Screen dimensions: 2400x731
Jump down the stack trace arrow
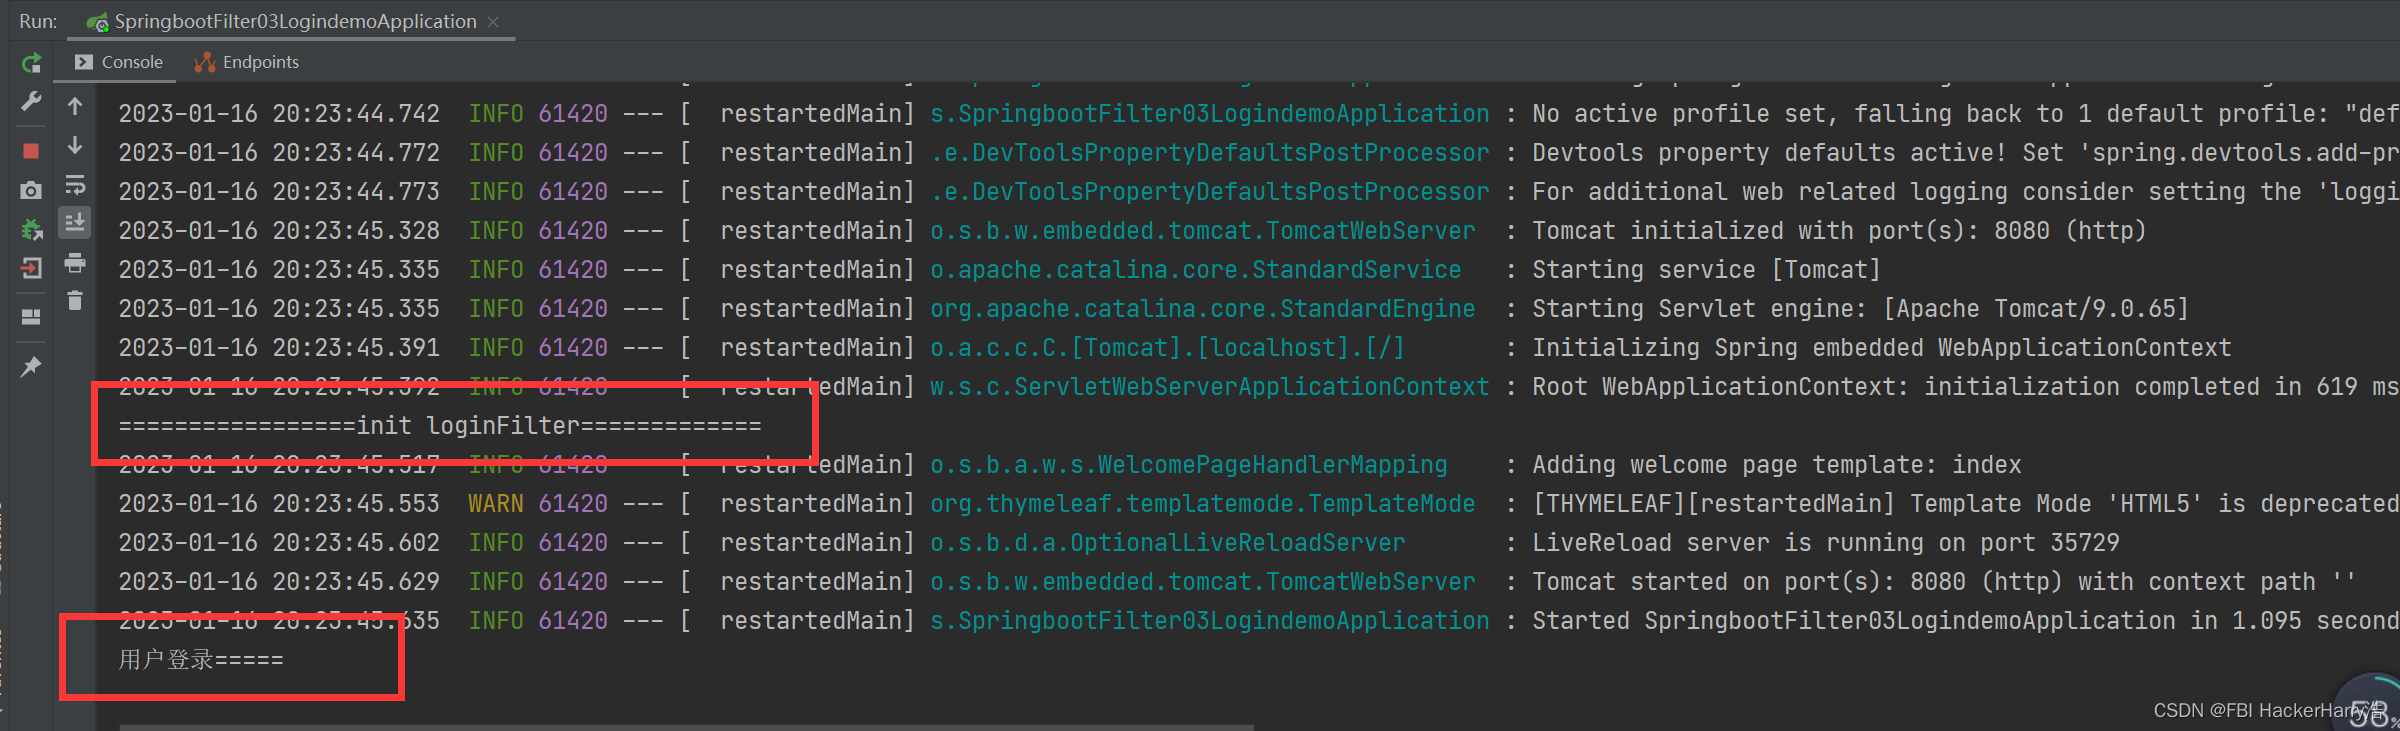click(75, 146)
